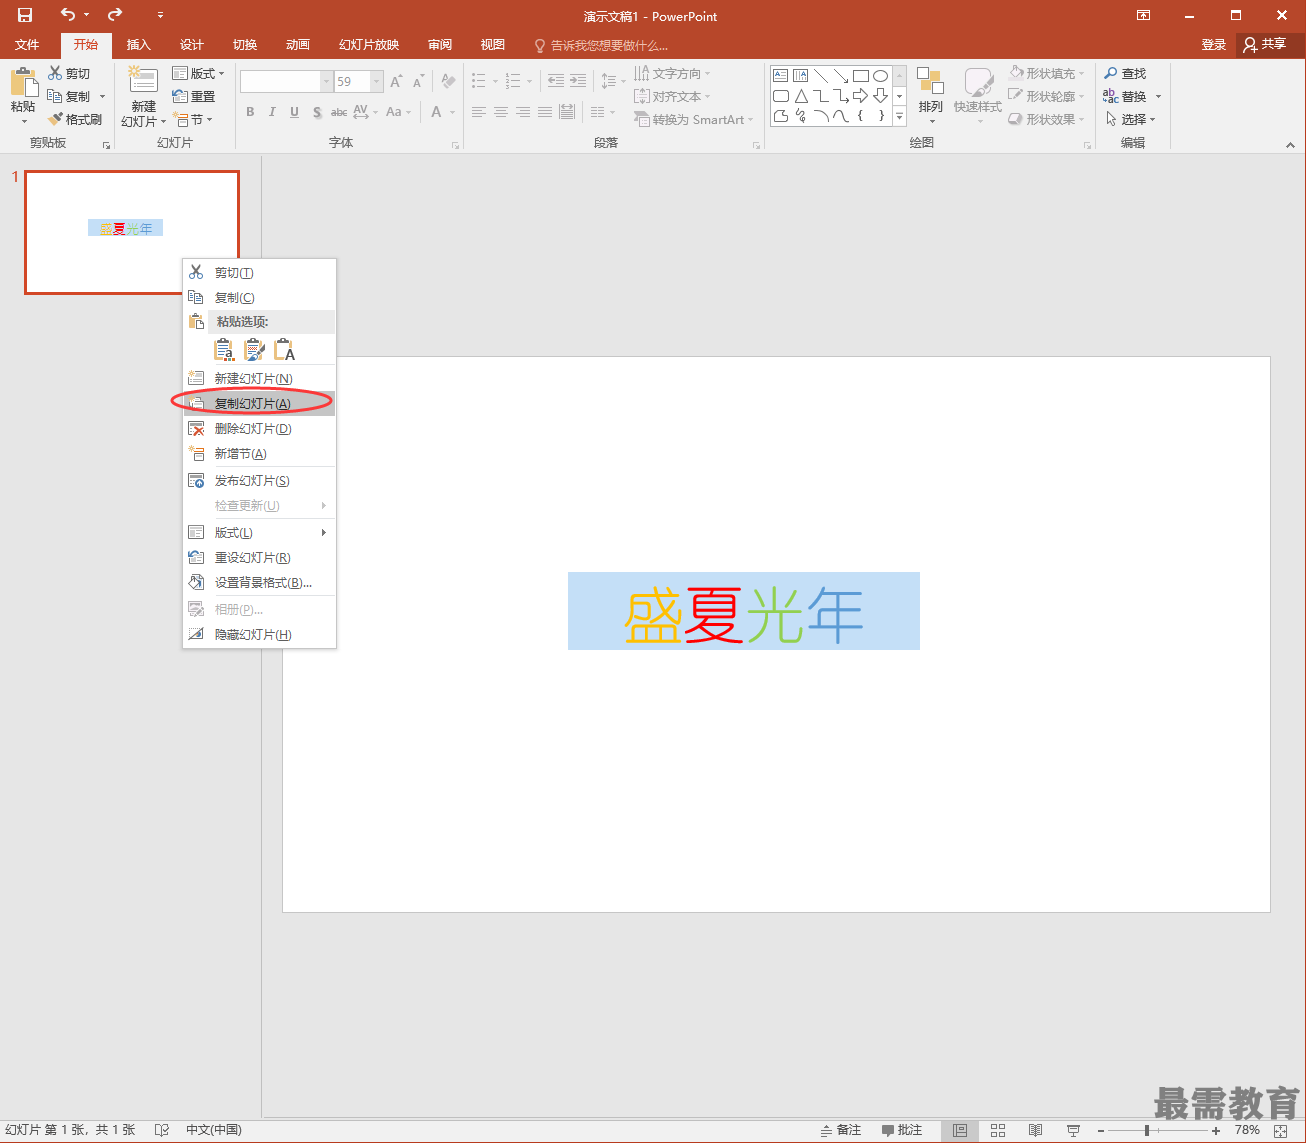Click the Format Painter (格式刷) icon
This screenshot has width=1306, height=1143.
click(55, 119)
